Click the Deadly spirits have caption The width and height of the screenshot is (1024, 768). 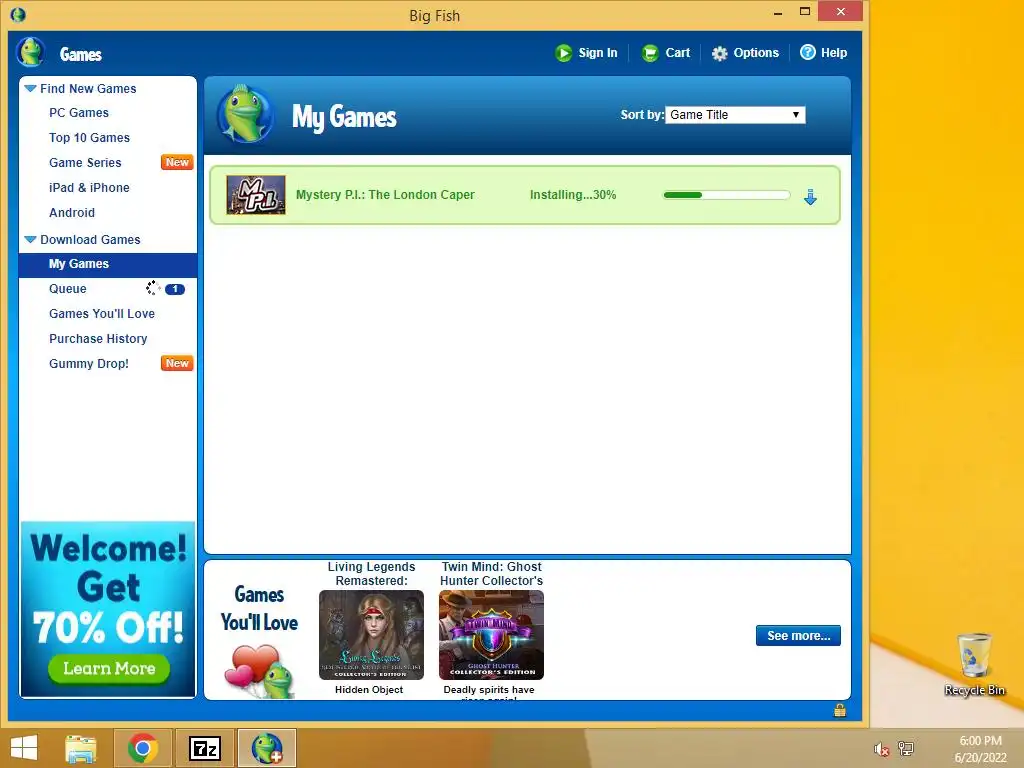click(488, 690)
